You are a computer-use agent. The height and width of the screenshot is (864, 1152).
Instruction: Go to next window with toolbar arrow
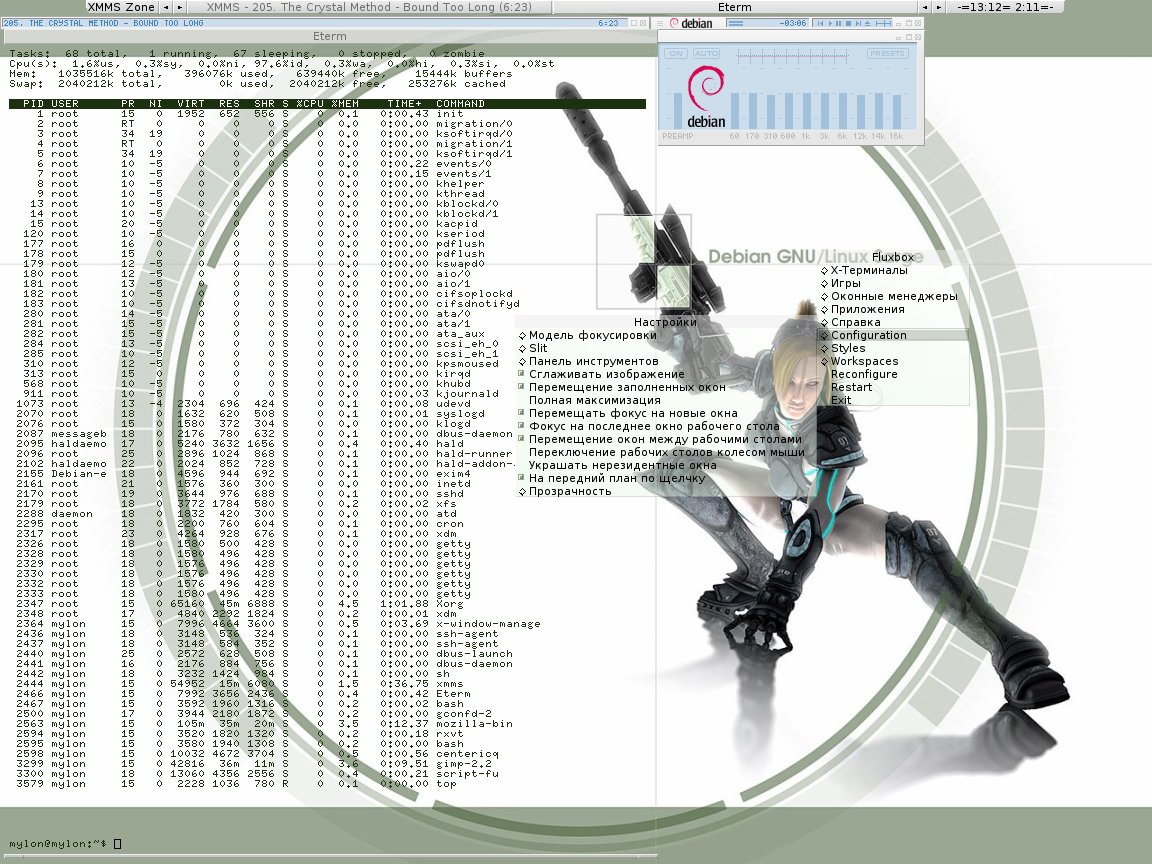tap(938, 7)
